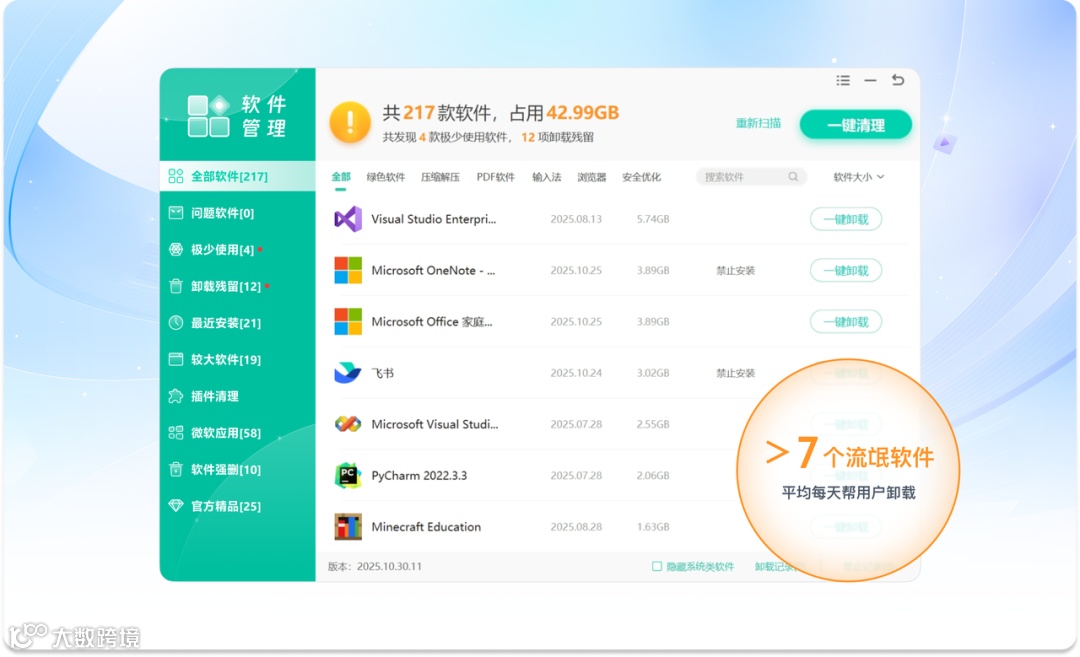Open 插件清理 in the sidebar

(238, 396)
